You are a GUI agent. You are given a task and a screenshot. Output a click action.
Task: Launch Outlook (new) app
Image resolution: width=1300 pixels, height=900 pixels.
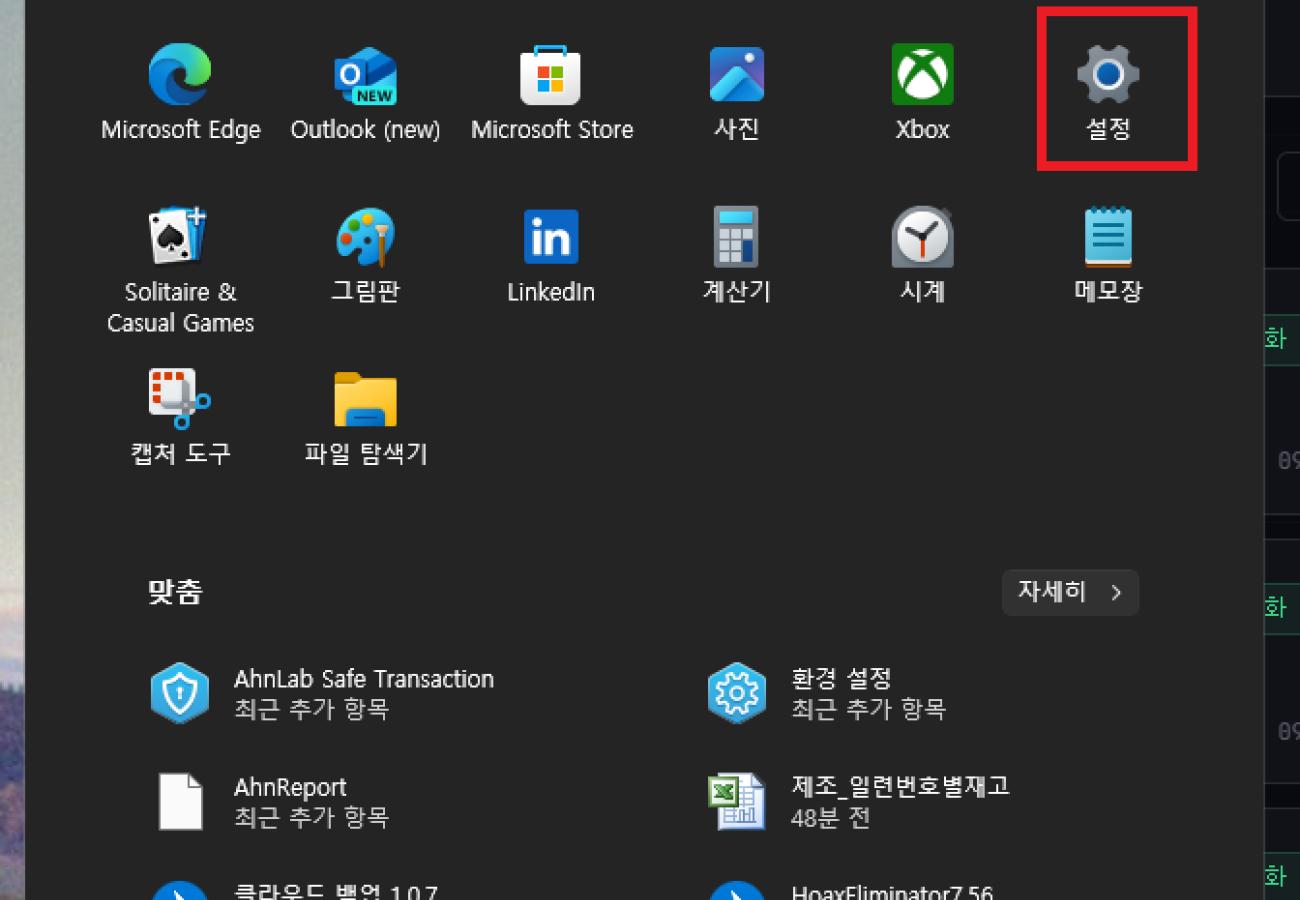point(365,94)
